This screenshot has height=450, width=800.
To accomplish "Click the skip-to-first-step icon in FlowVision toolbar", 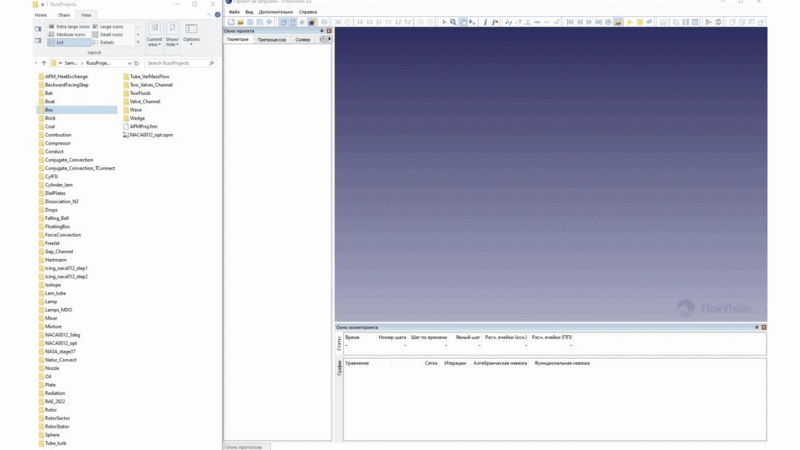I will tap(570, 22).
